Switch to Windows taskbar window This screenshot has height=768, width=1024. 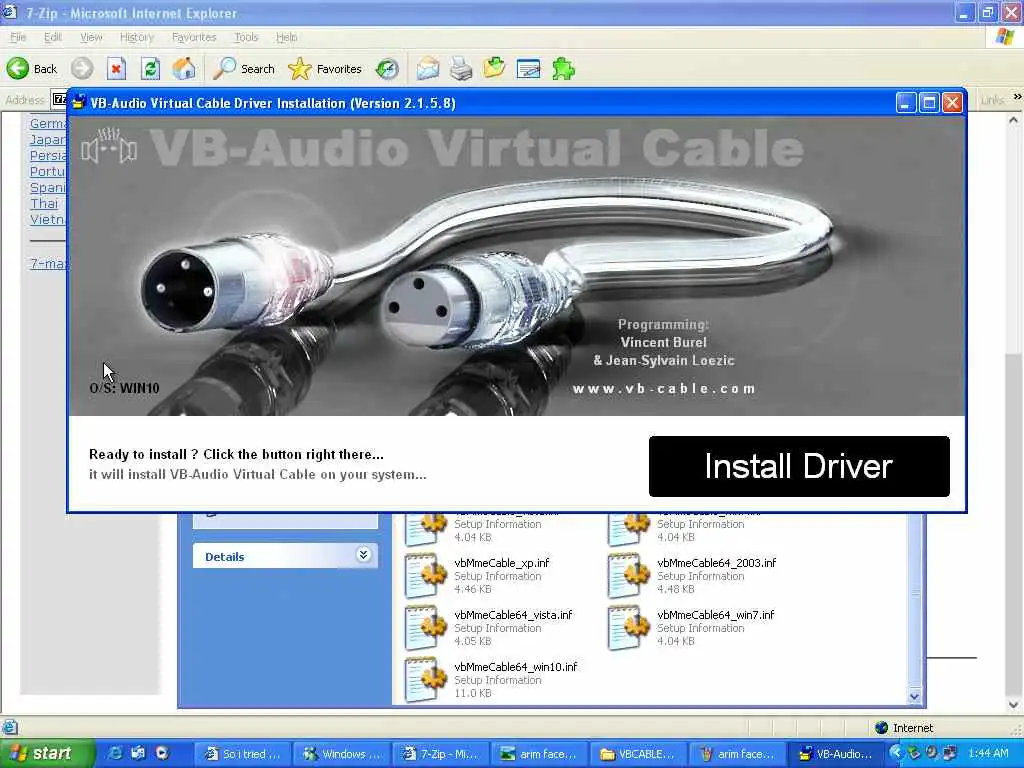[342, 754]
